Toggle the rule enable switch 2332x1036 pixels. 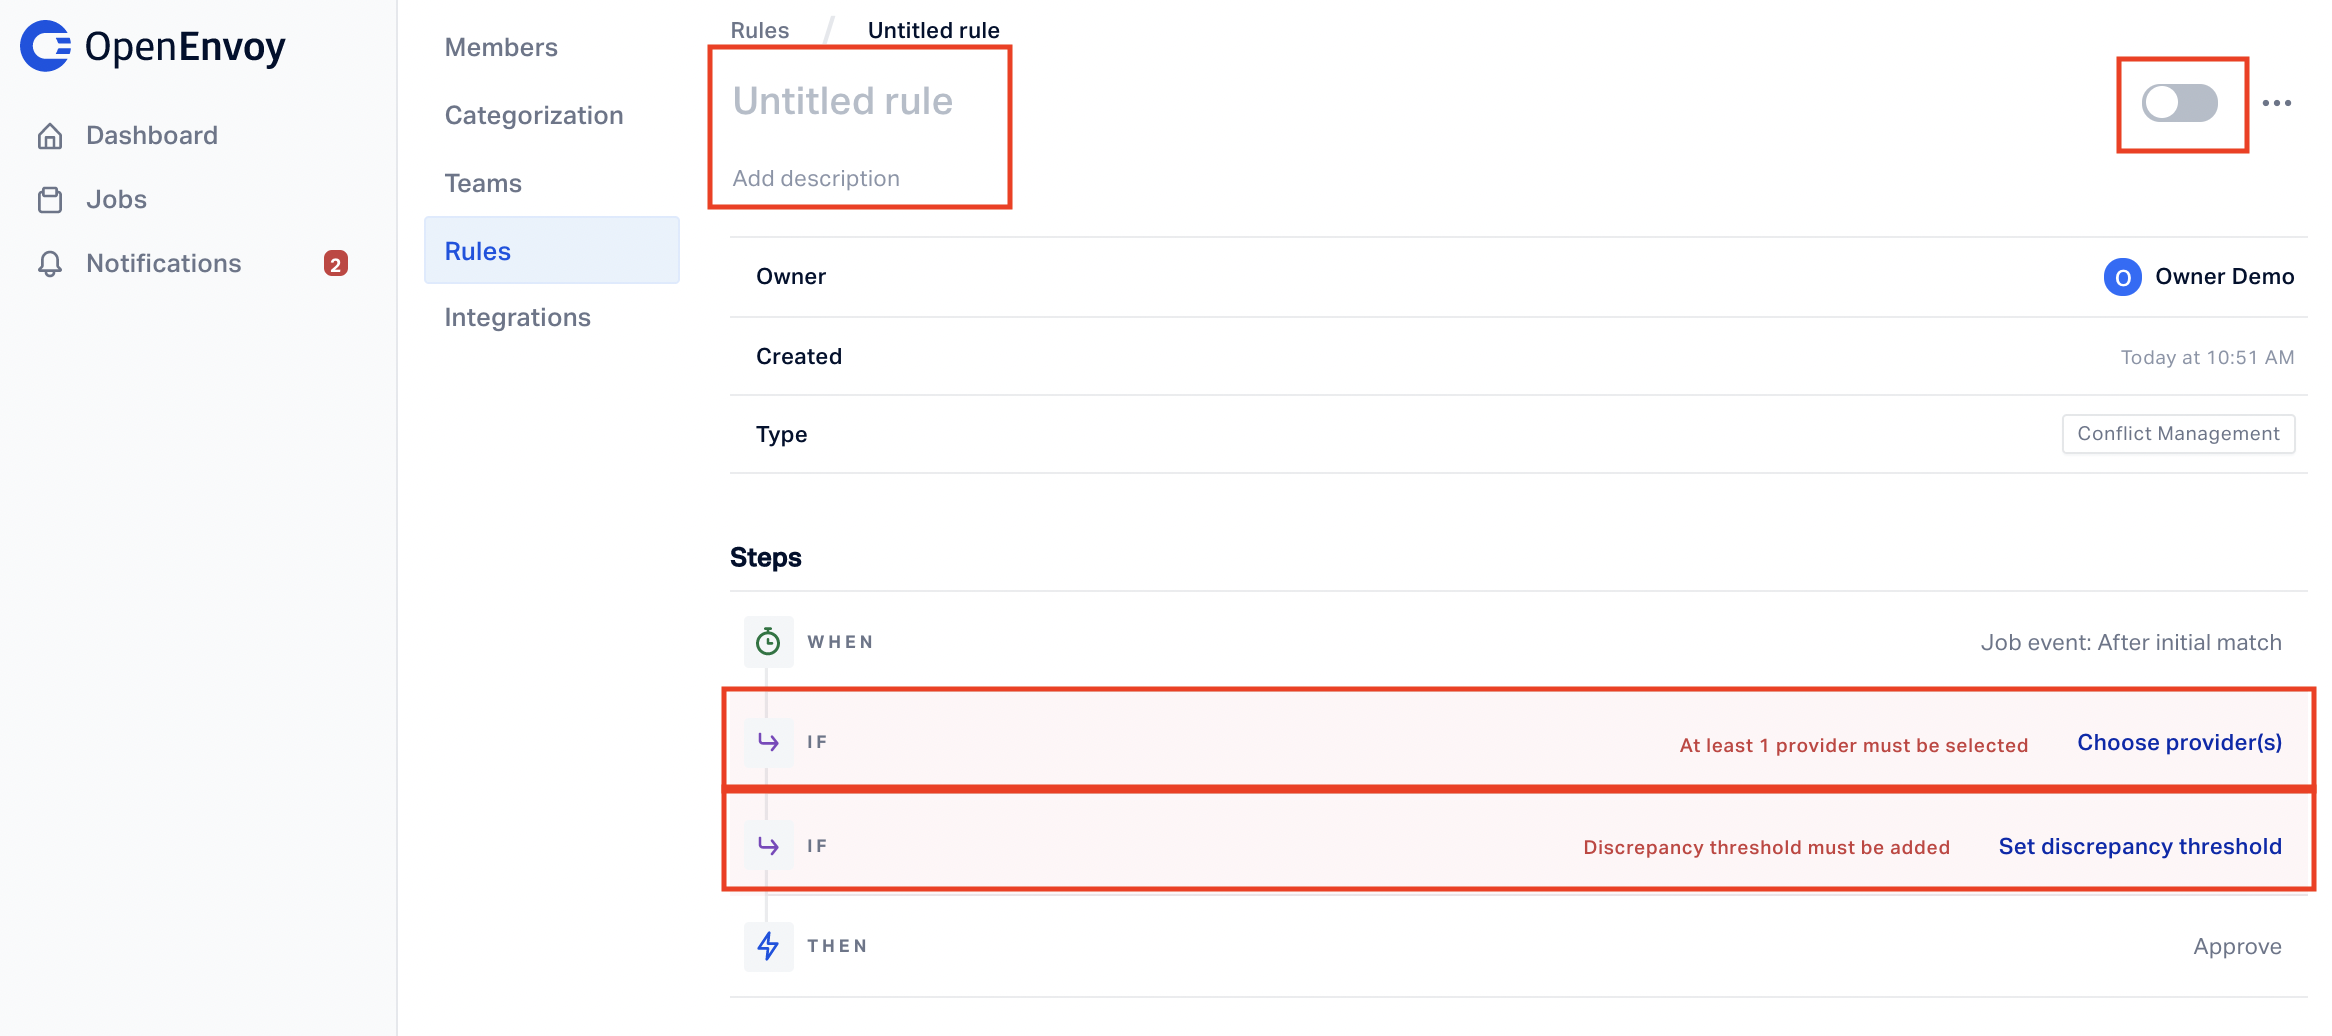point(2180,103)
